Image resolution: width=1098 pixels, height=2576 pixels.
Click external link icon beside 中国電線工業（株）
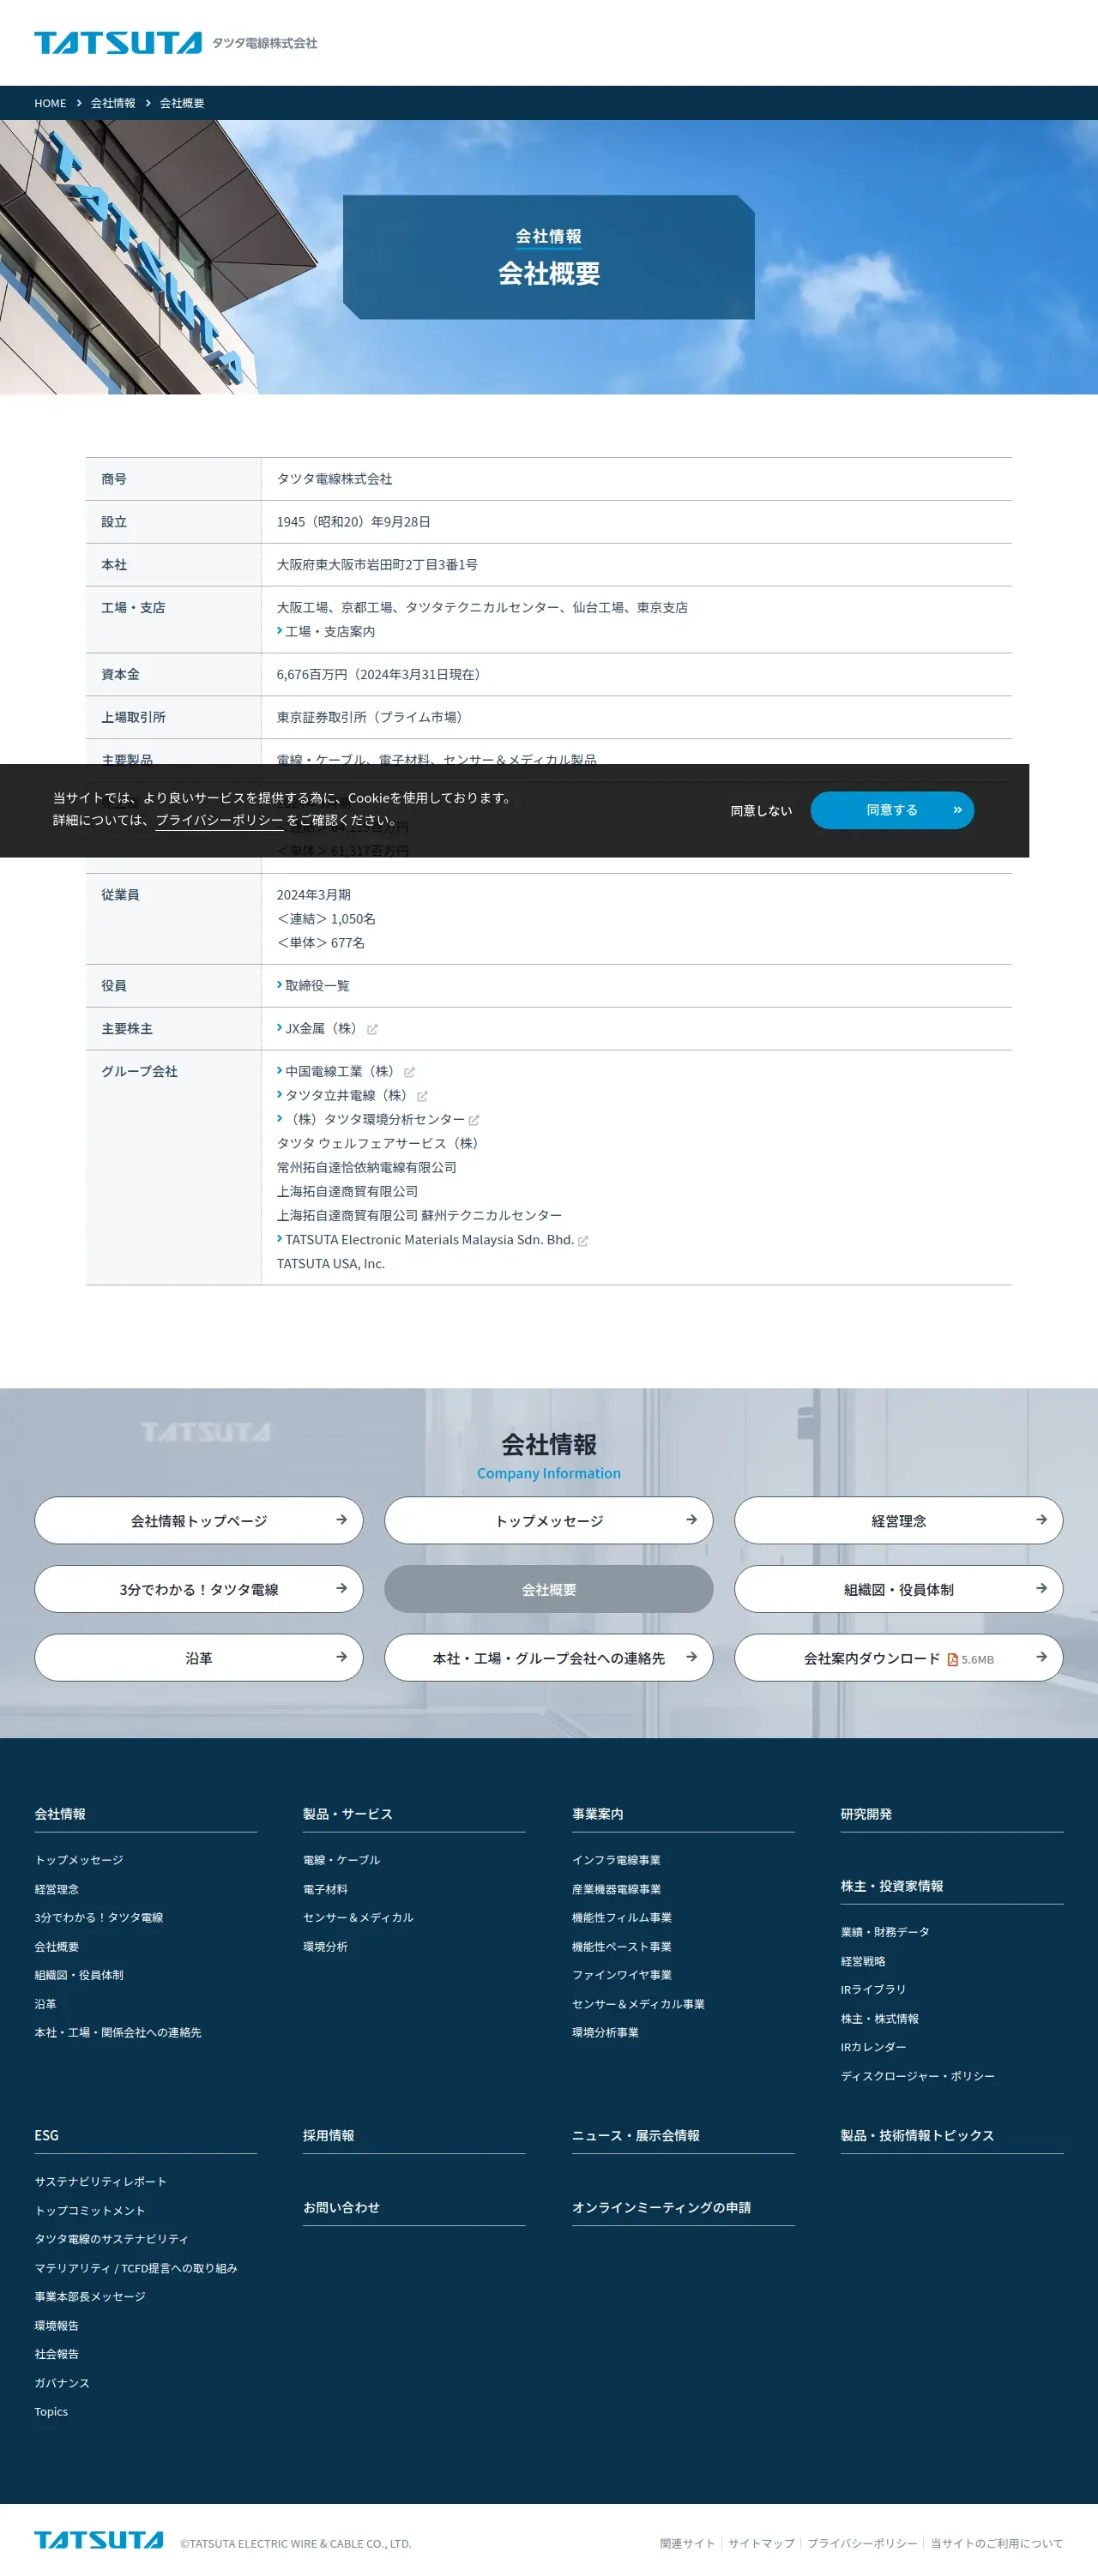409,1072
